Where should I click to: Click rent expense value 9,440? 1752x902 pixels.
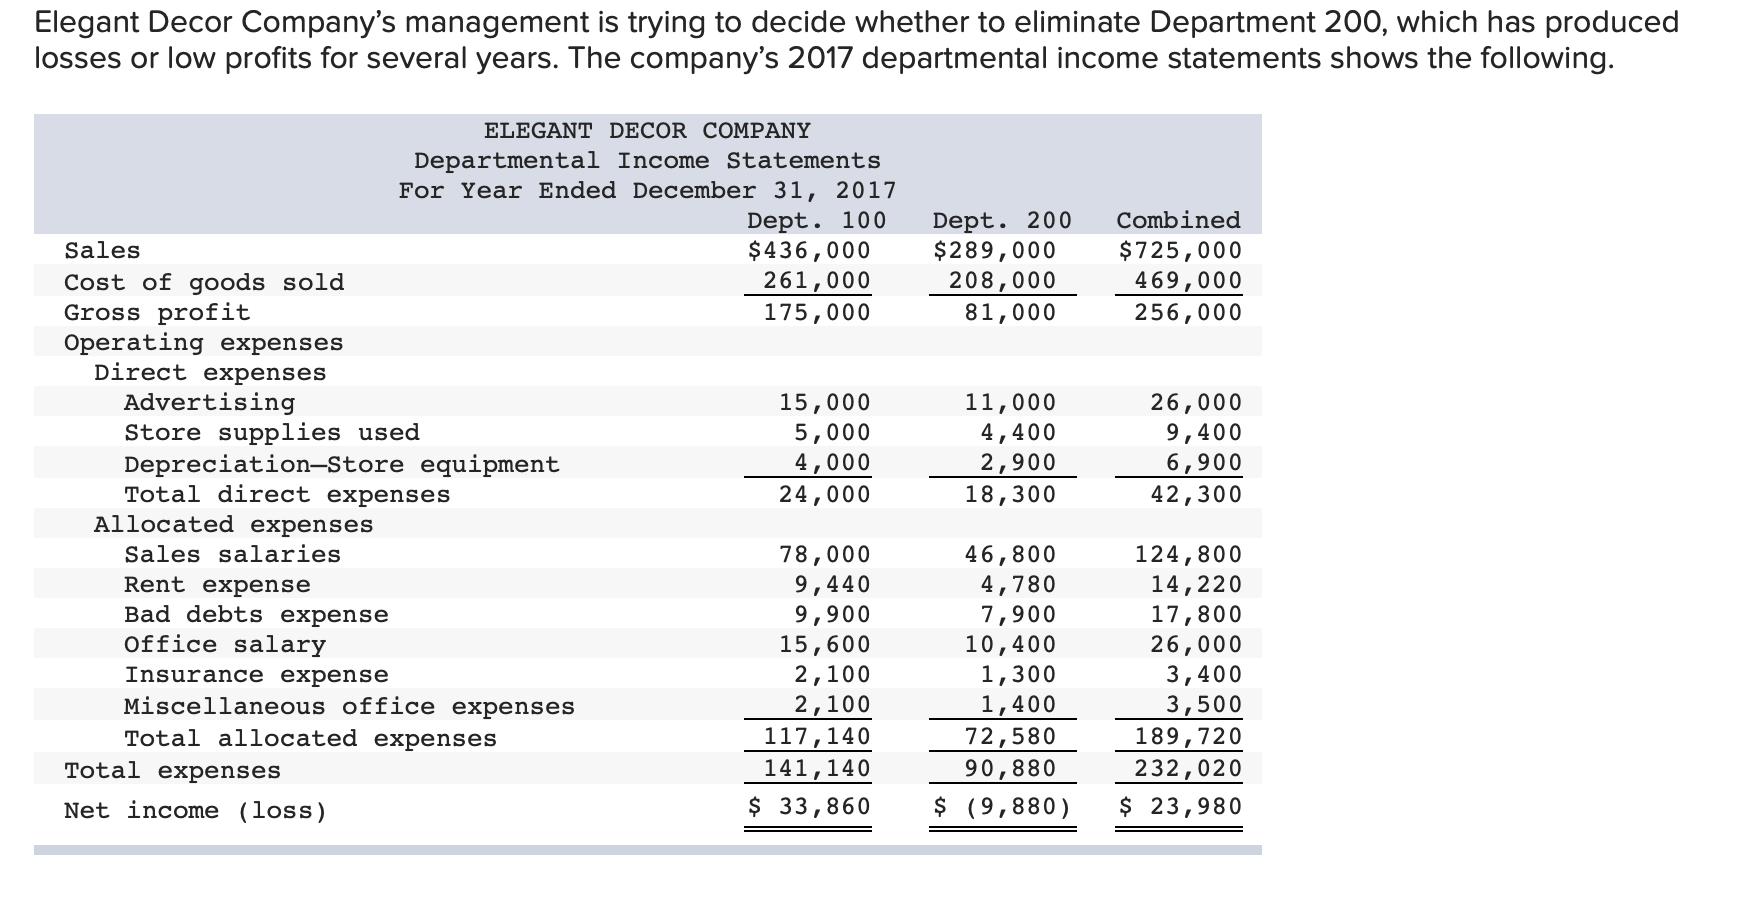[833, 584]
